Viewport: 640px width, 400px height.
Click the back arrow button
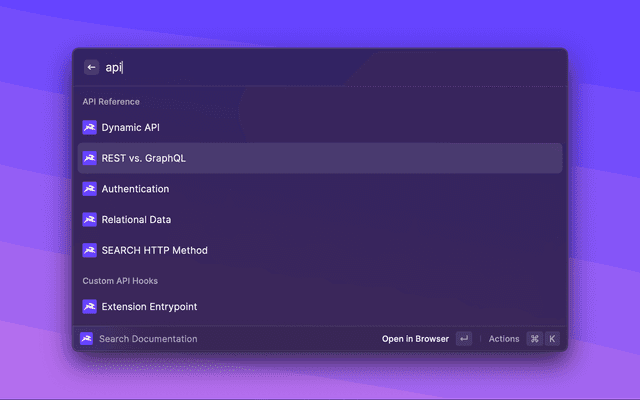point(91,67)
